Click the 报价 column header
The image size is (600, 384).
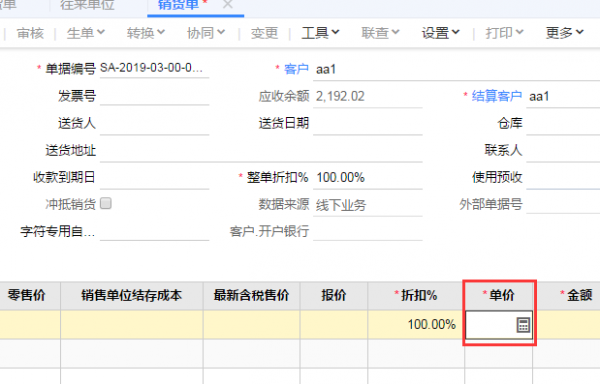coord(334,295)
